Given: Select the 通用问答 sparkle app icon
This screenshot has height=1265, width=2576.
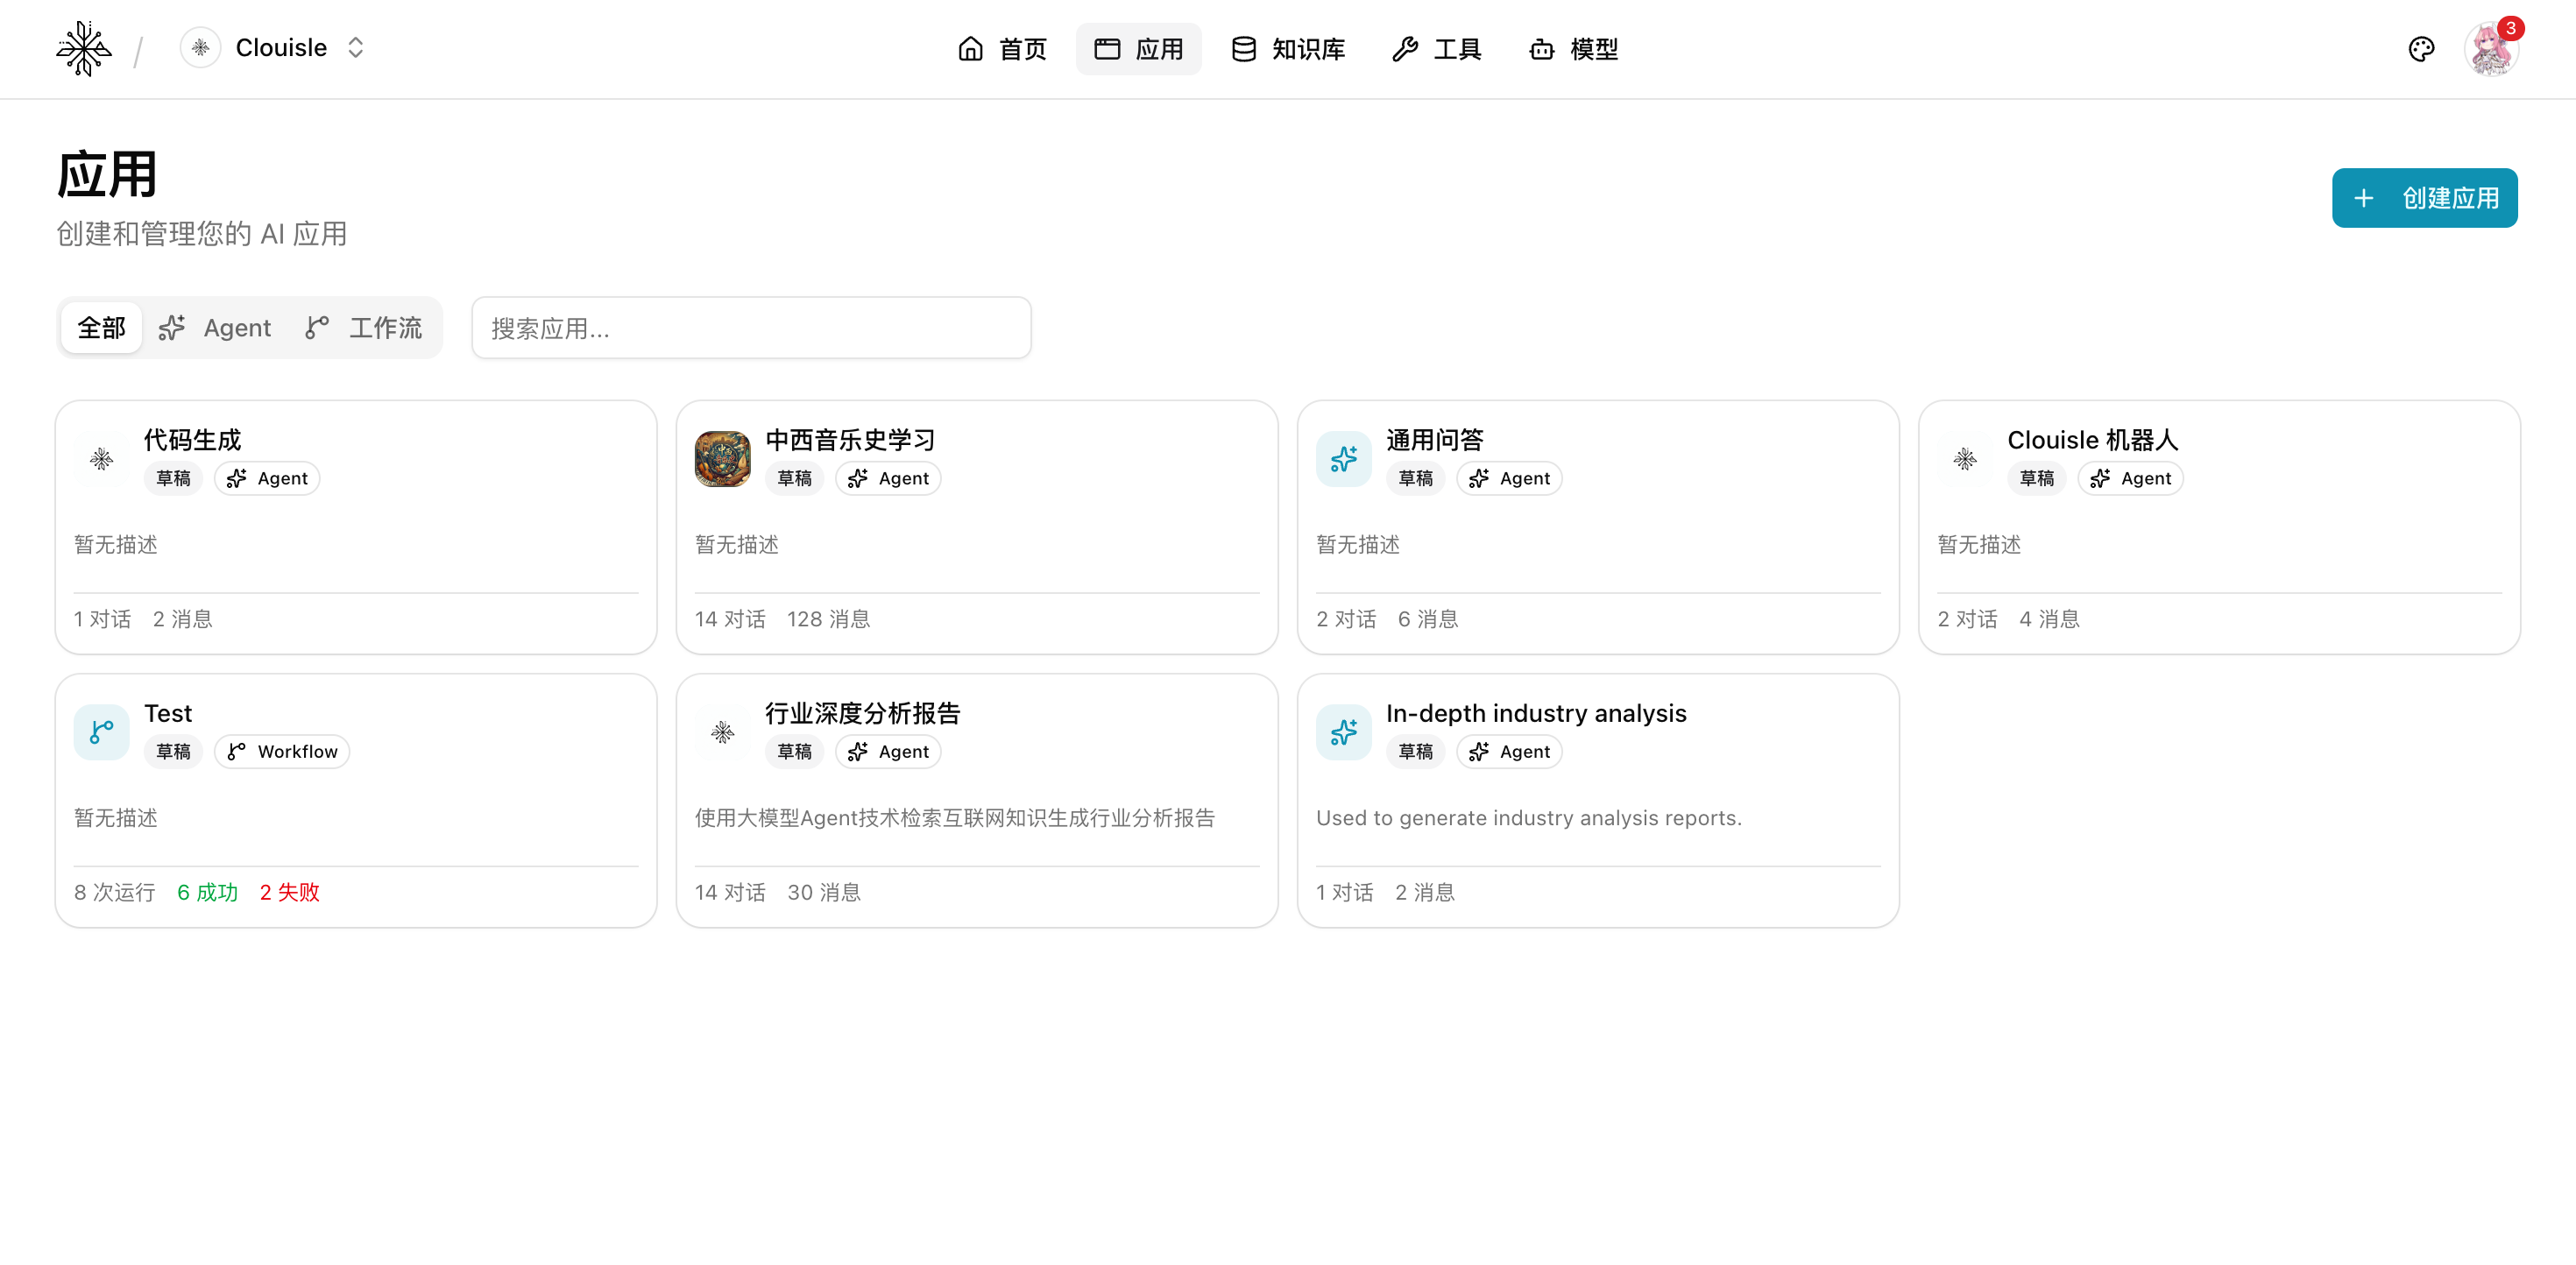Looking at the screenshot, I should (1343, 458).
